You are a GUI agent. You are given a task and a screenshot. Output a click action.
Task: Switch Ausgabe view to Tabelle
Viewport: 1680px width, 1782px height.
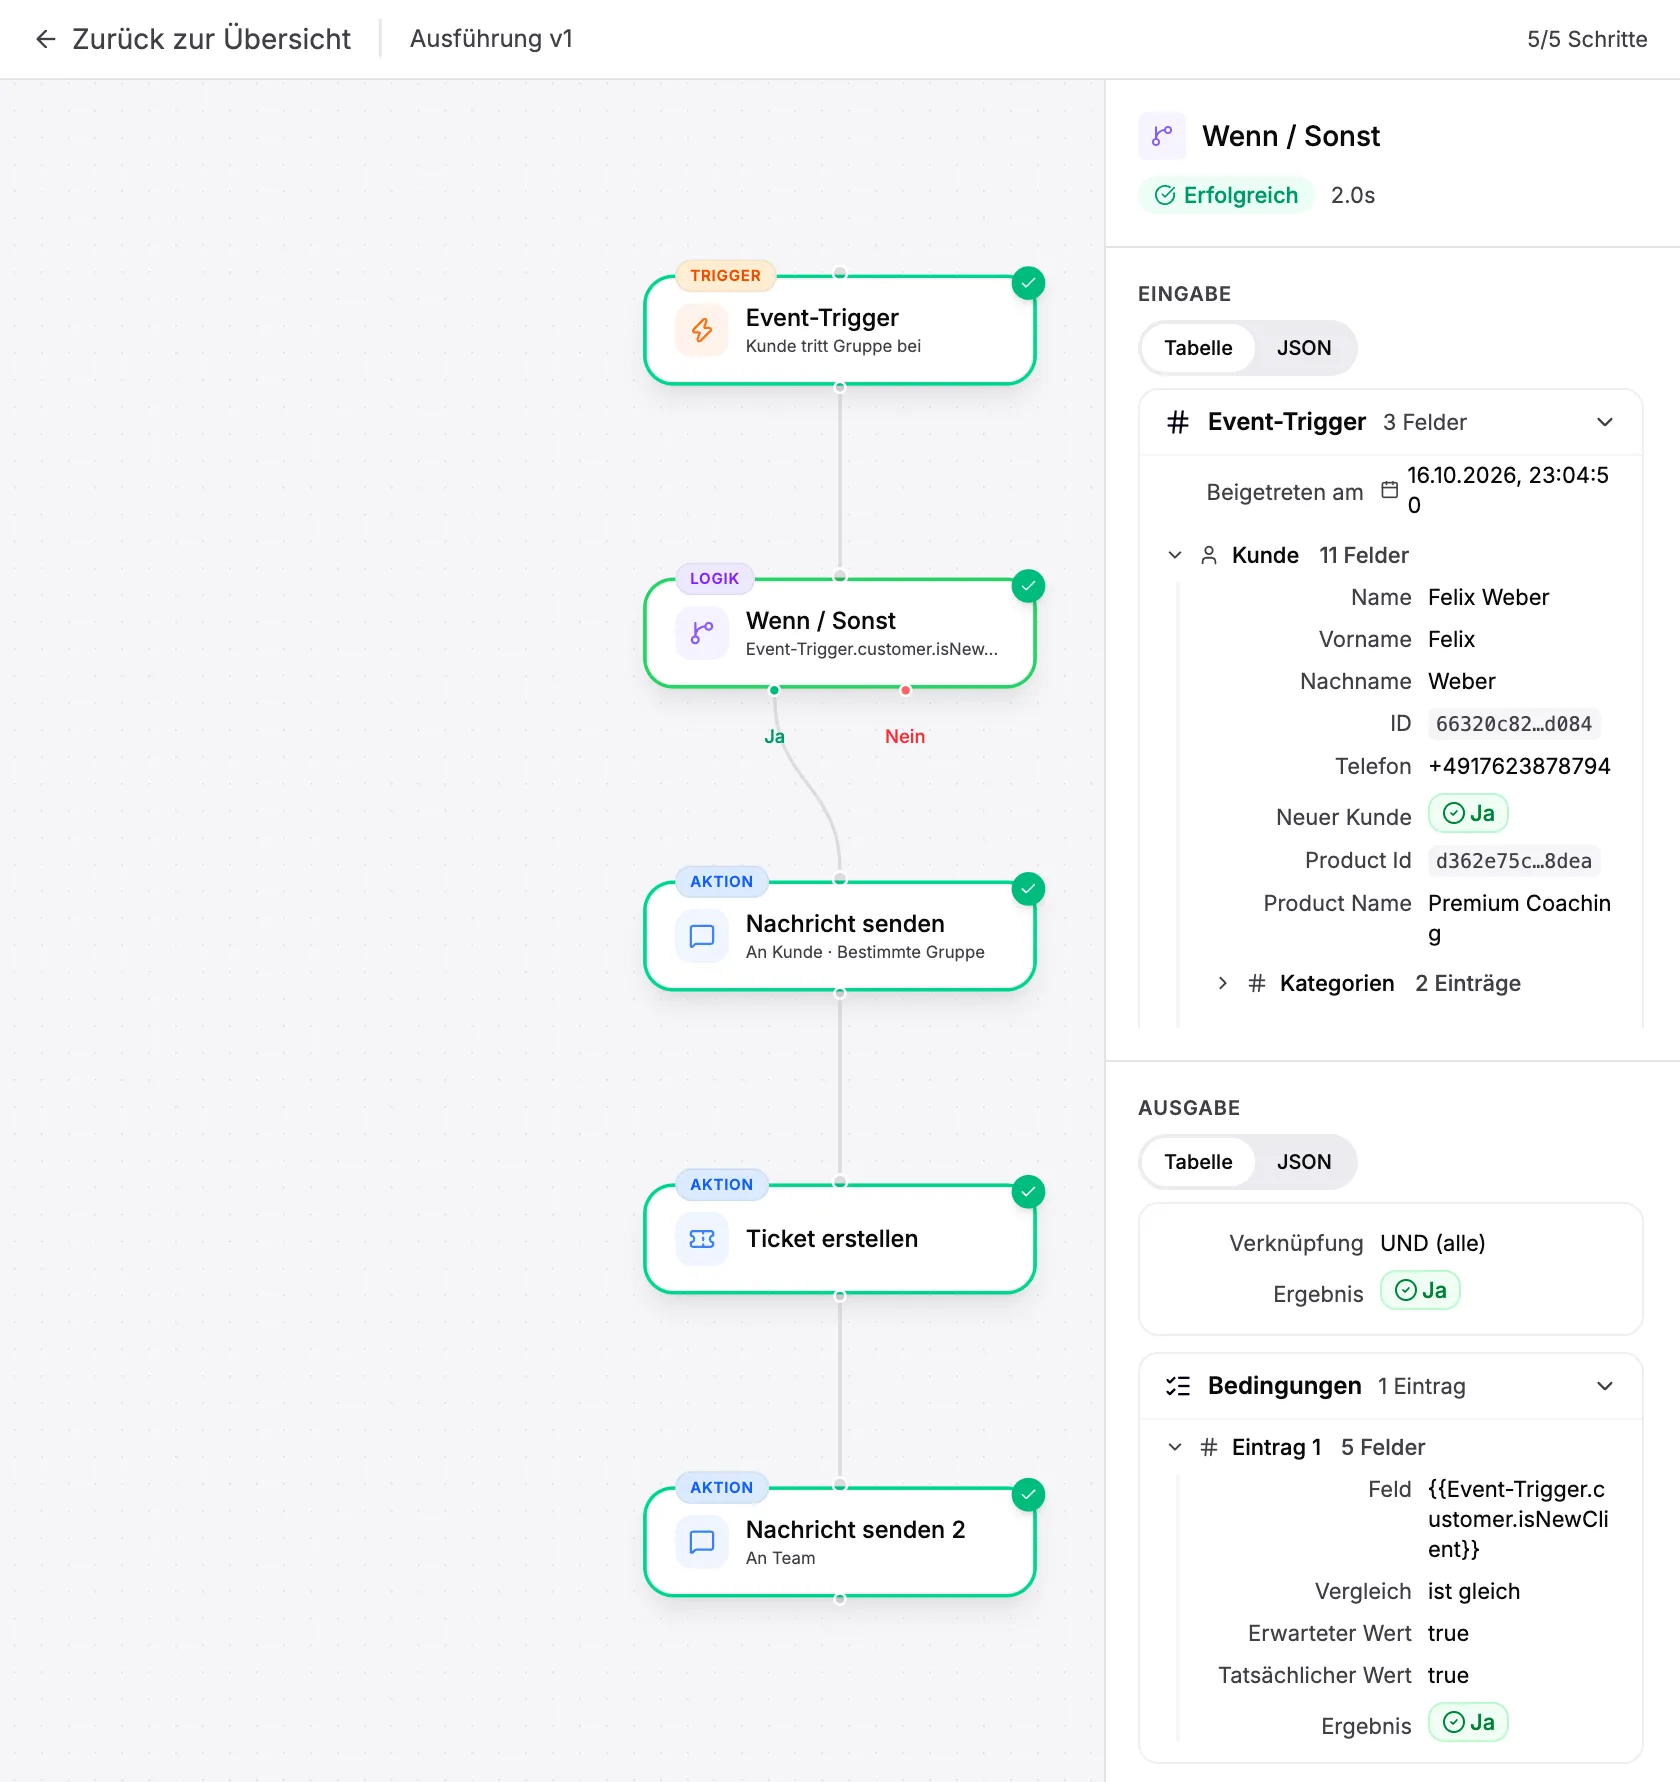pyautogui.click(x=1198, y=1162)
